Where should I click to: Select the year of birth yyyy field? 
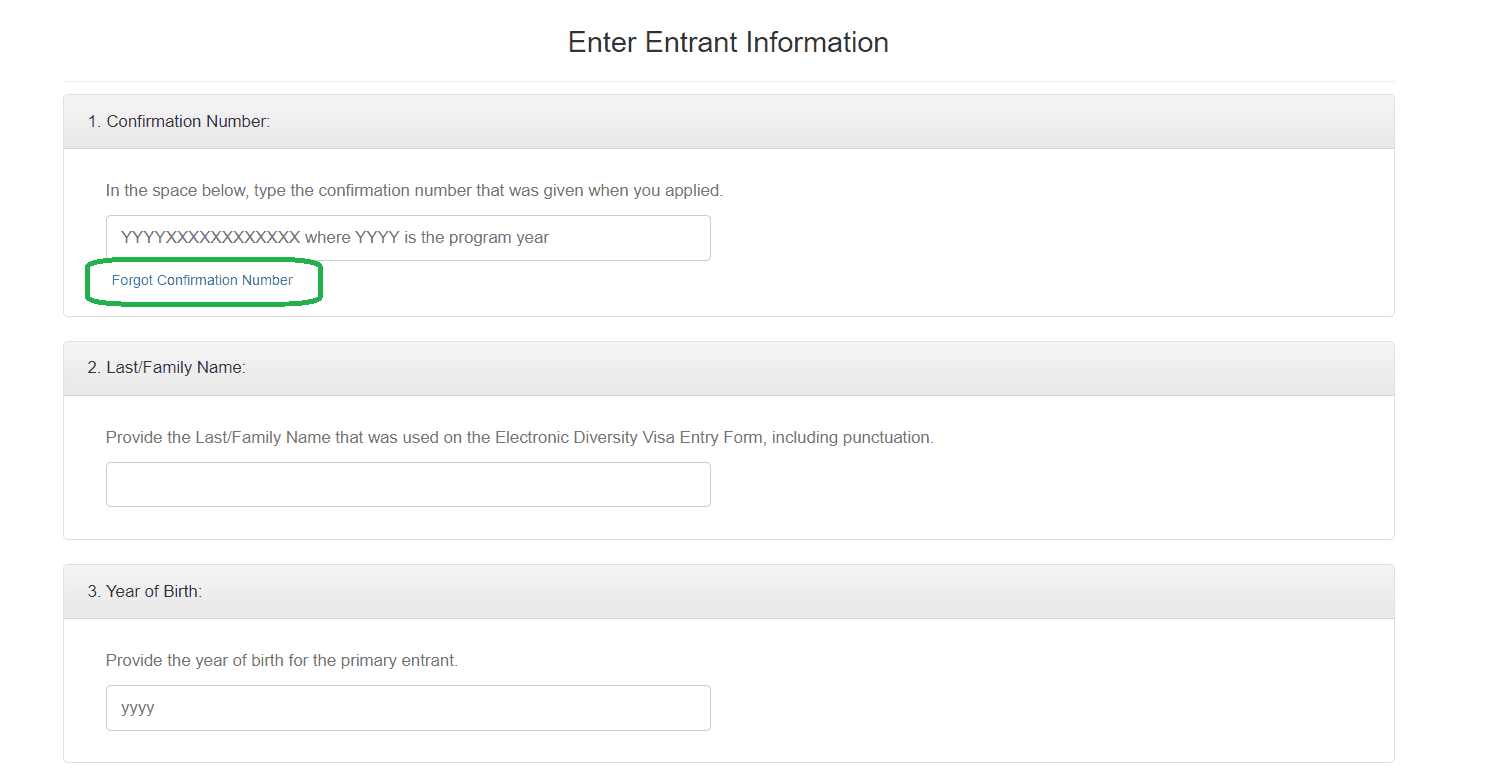tap(408, 708)
